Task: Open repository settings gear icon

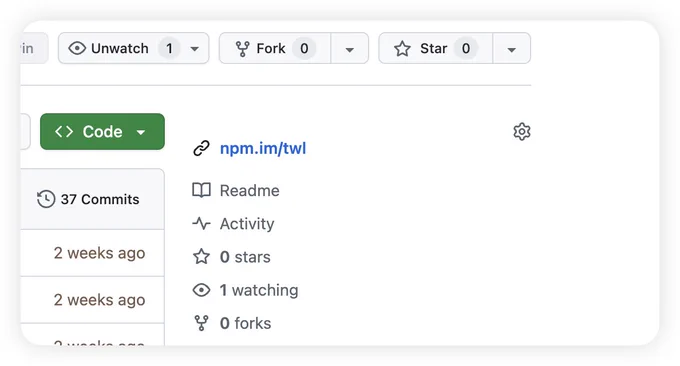Action: pos(522,131)
